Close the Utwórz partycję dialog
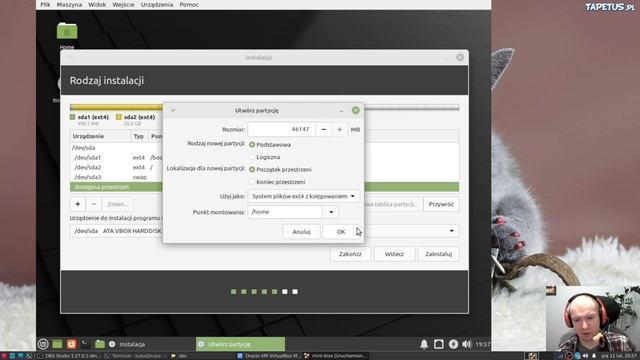640x360 pixels. [x=356, y=110]
